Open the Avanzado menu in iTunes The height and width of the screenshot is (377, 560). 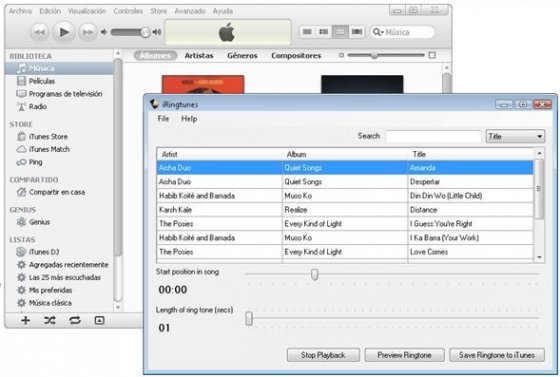(190, 11)
